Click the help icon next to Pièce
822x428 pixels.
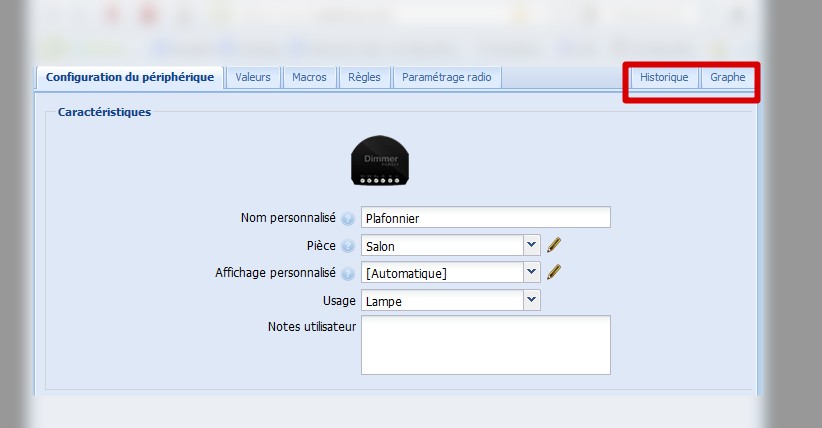click(348, 245)
